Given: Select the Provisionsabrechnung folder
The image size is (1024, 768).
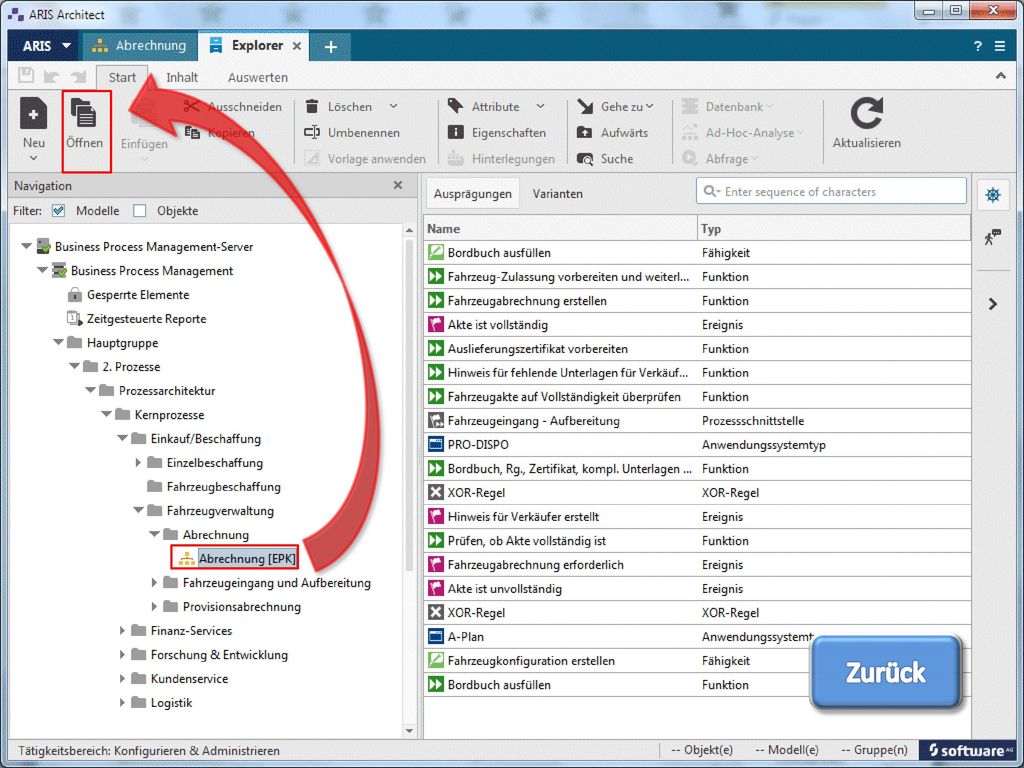Looking at the screenshot, I should coord(242,607).
